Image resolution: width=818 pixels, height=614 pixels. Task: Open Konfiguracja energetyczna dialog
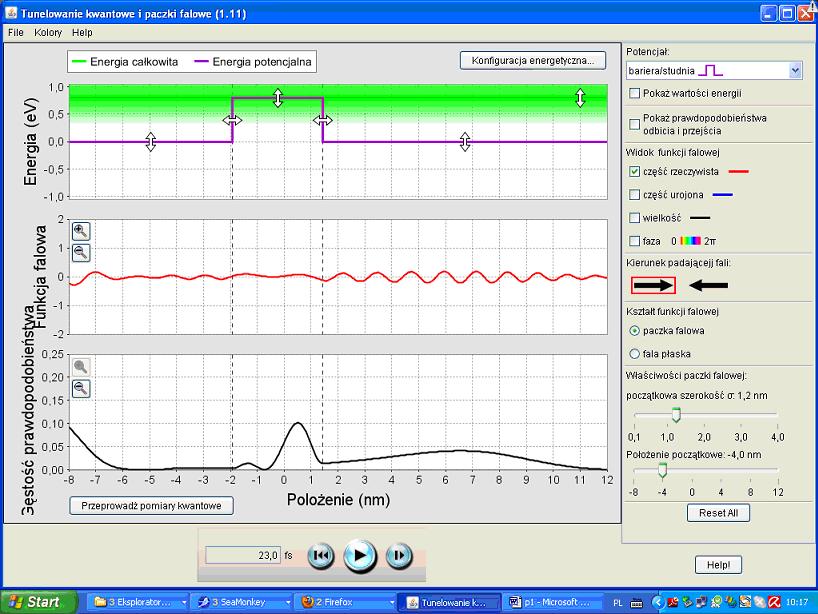[x=533, y=61]
